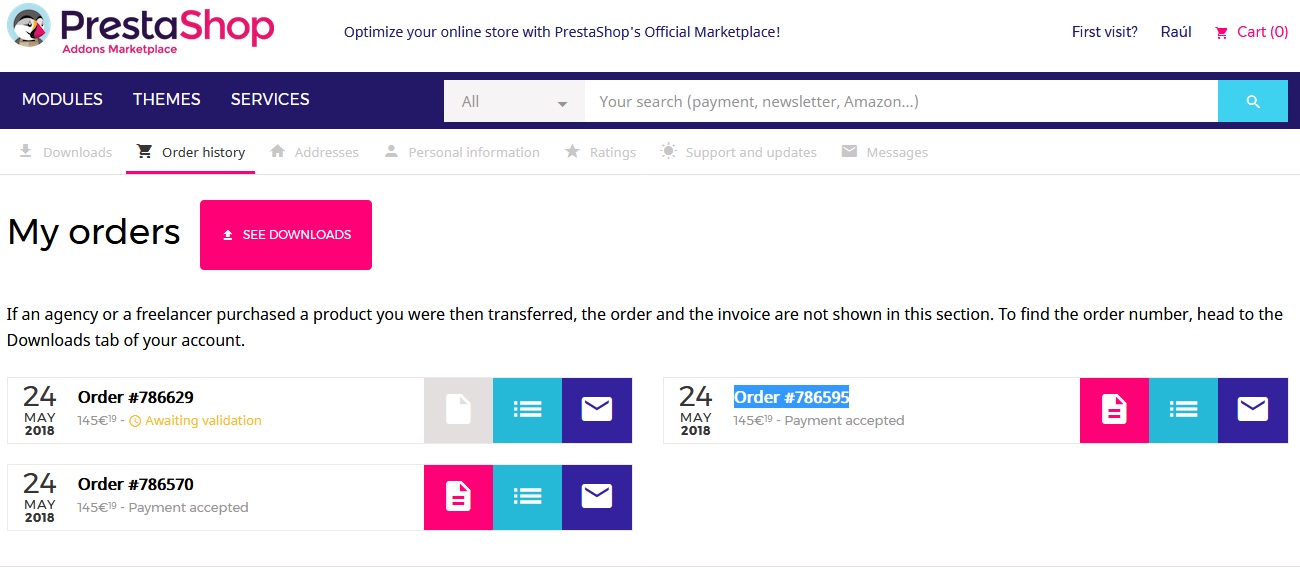Click Payment accepted under order #786595
The image size is (1300, 567).
click(x=844, y=421)
